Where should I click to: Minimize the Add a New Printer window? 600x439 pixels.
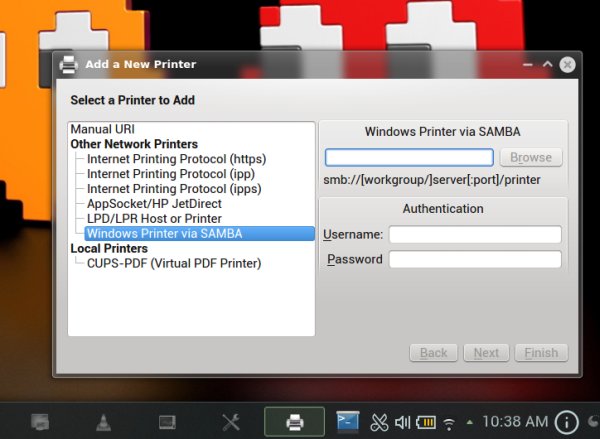point(528,65)
